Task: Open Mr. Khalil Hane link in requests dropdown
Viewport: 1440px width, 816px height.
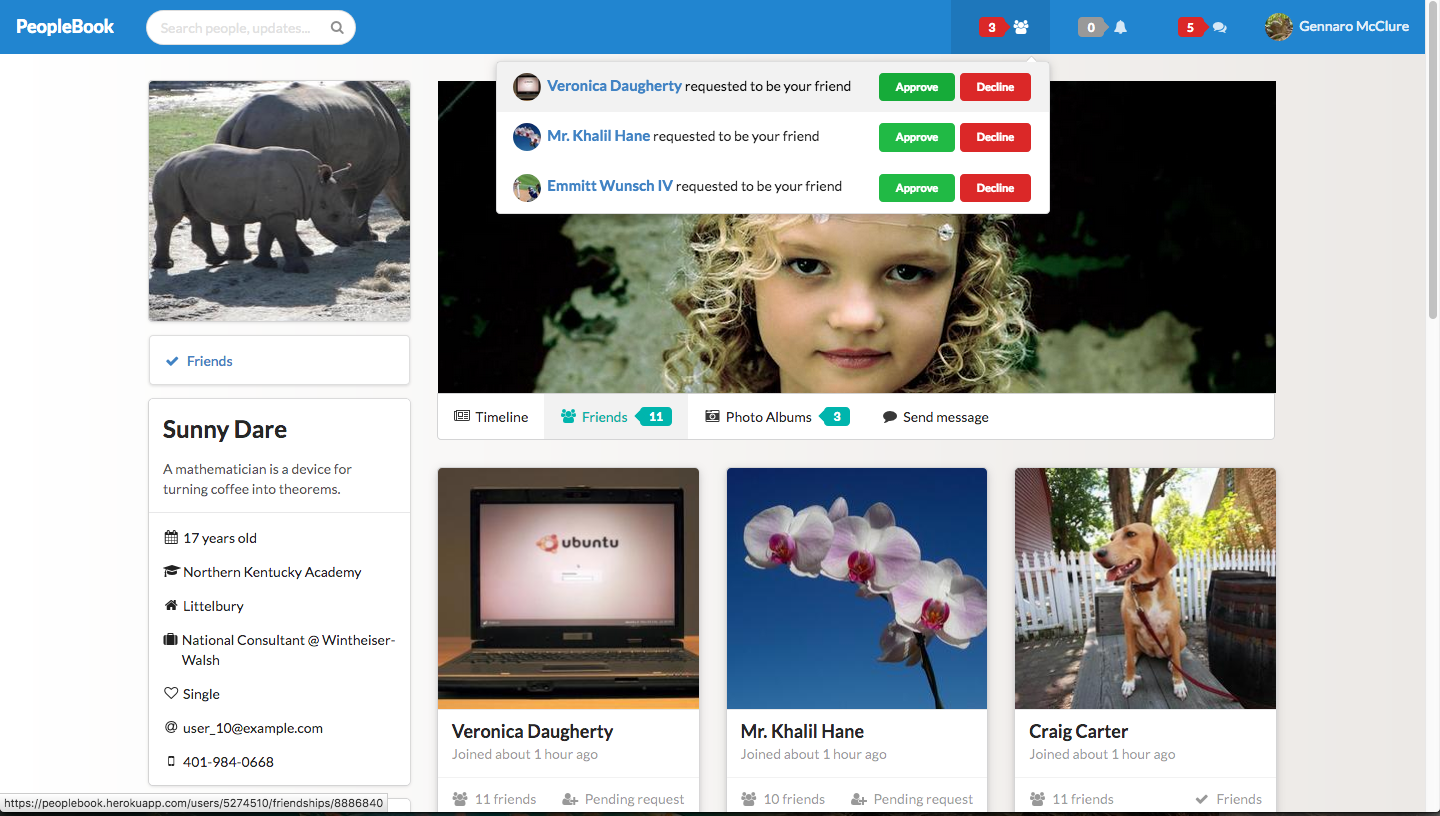Action: (x=598, y=136)
